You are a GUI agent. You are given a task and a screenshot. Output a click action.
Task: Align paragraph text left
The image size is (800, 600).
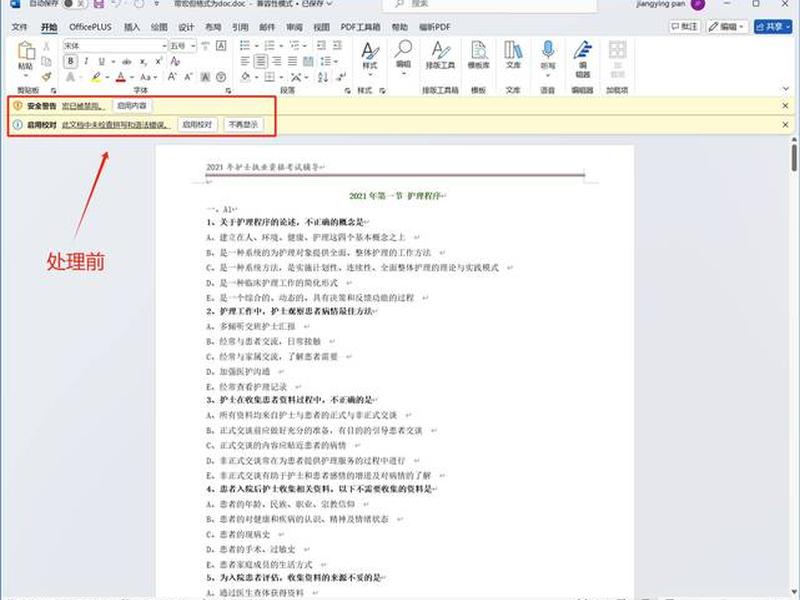point(245,61)
